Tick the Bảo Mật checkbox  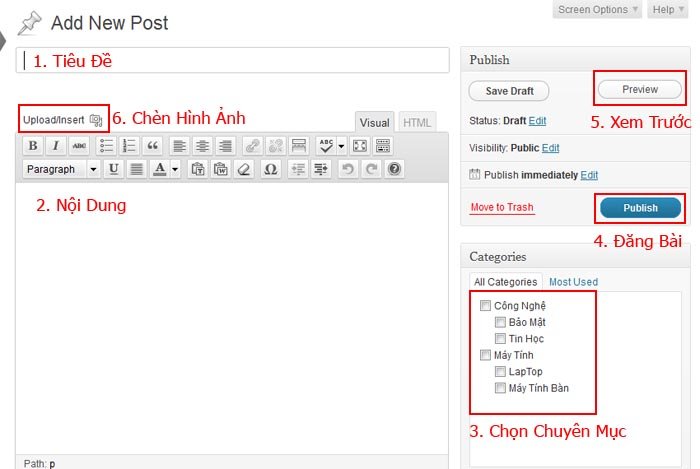(x=500, y=322)
